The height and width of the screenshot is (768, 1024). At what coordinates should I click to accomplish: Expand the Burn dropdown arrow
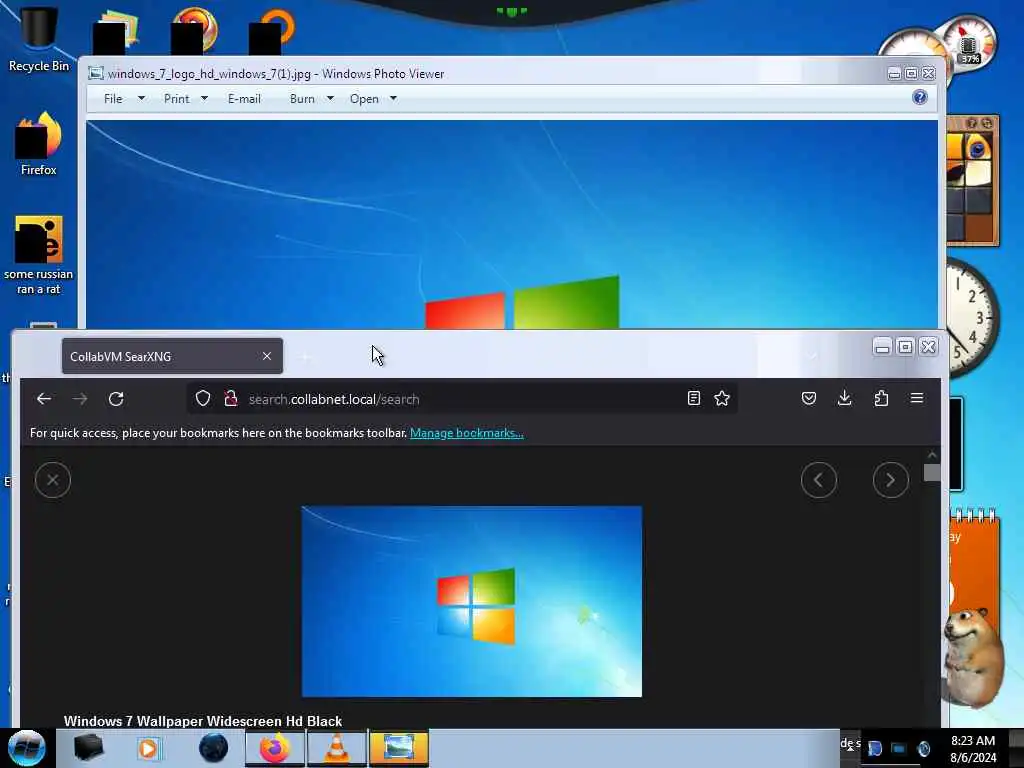(330, 99)
